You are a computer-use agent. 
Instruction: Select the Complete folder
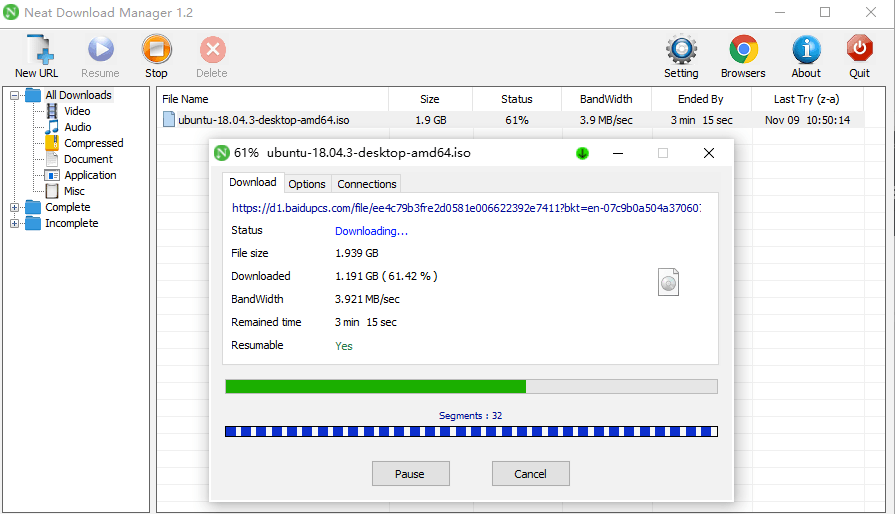point(67,207)
